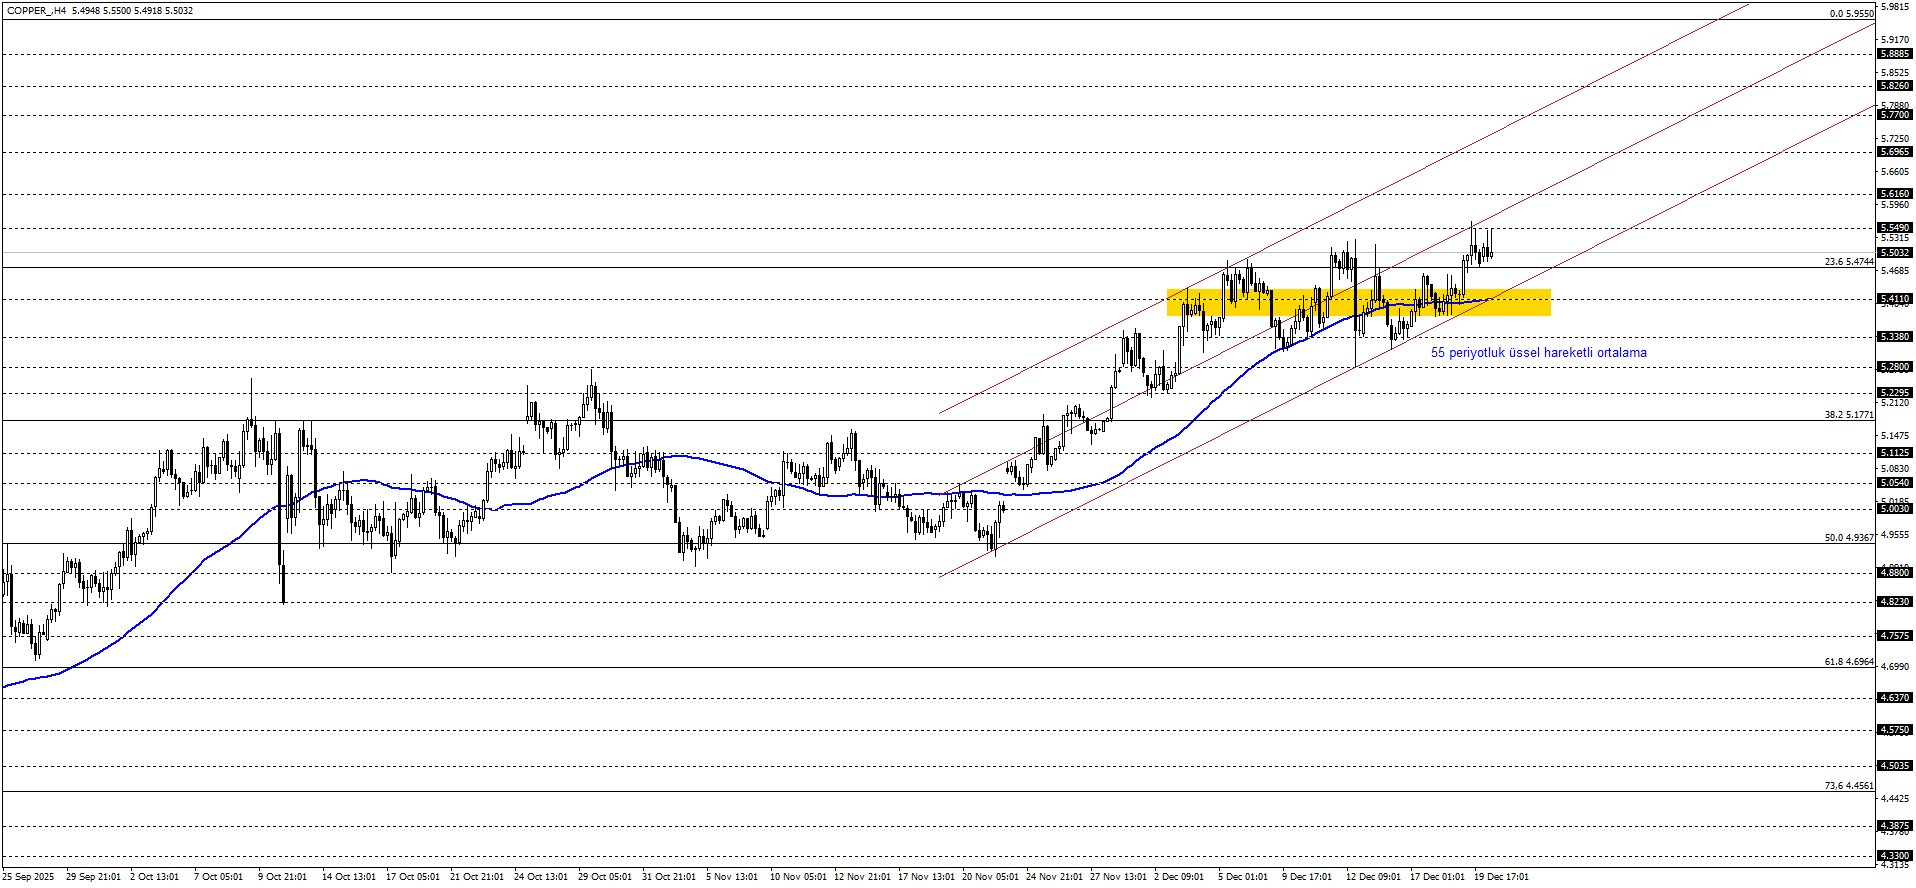1916x888 pixels.
Task: Select the 5.0030 price level tag
Action: point(1895,509)
